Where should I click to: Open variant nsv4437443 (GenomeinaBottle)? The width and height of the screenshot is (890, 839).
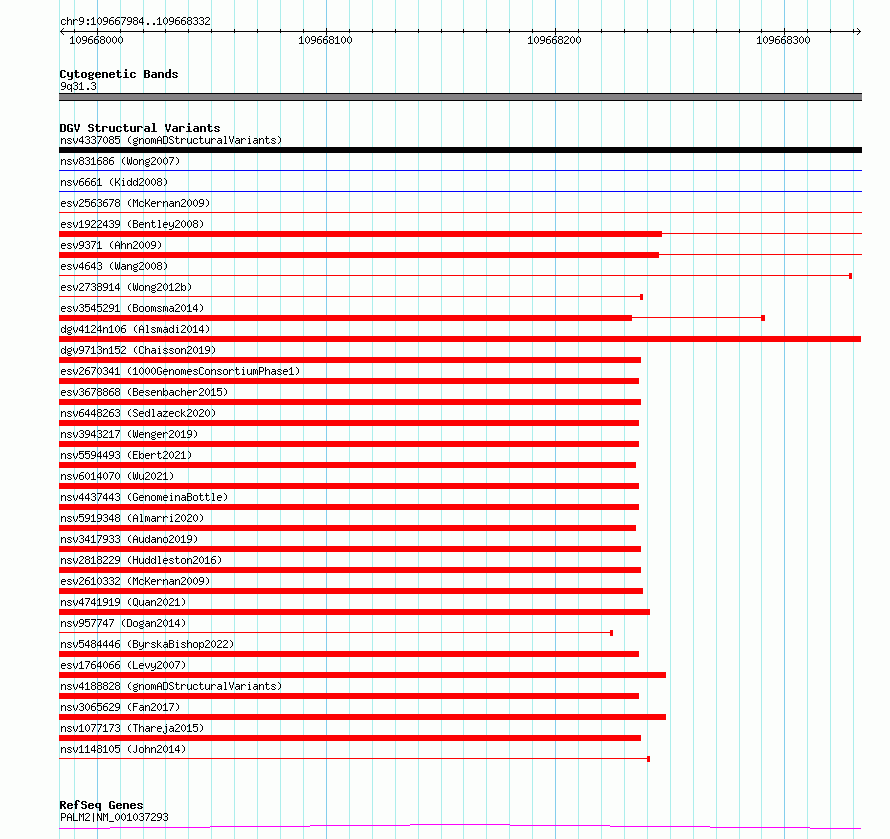coord(144,497)
